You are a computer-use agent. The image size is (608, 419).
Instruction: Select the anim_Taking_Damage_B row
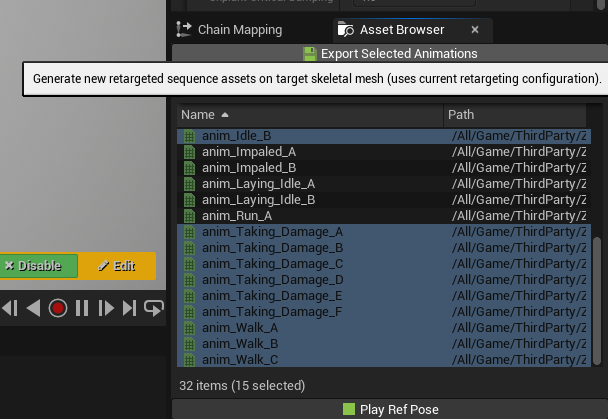click(x=384, y=248)
